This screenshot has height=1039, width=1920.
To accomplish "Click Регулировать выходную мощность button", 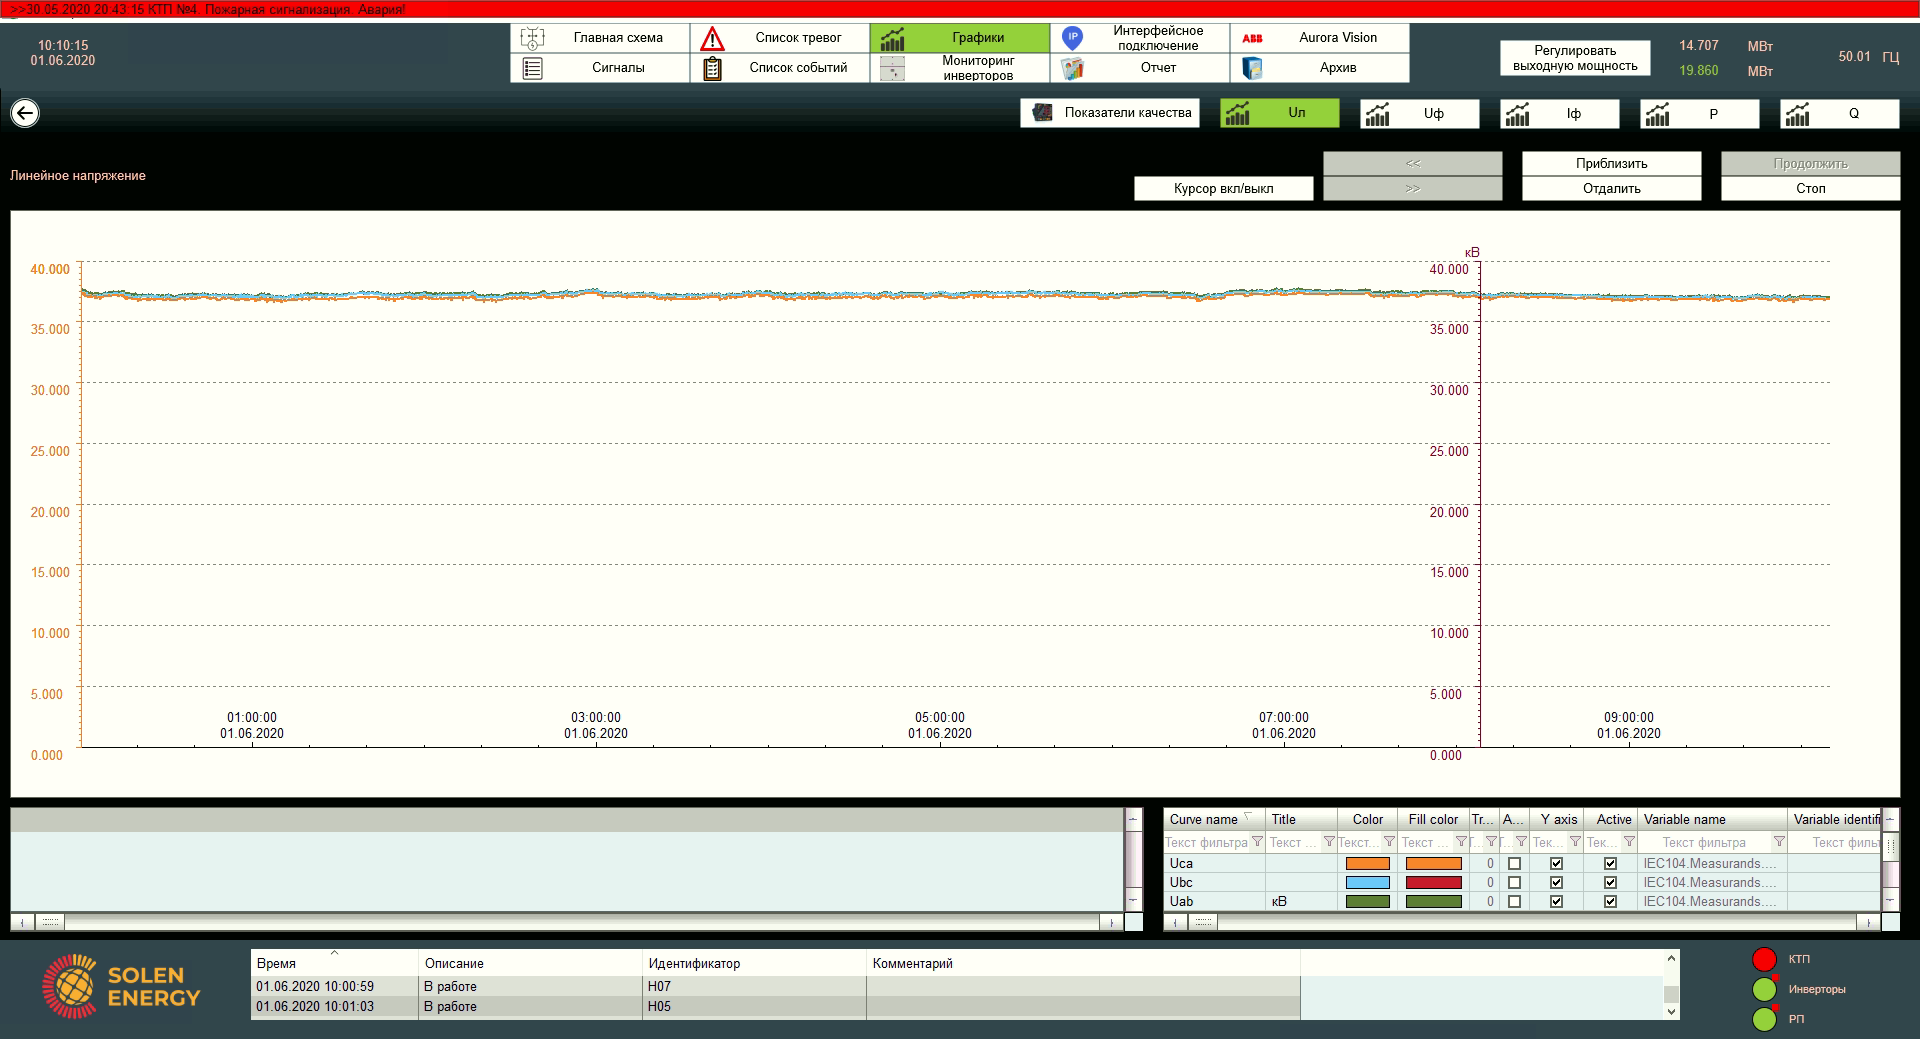I will coord(1575,58).
